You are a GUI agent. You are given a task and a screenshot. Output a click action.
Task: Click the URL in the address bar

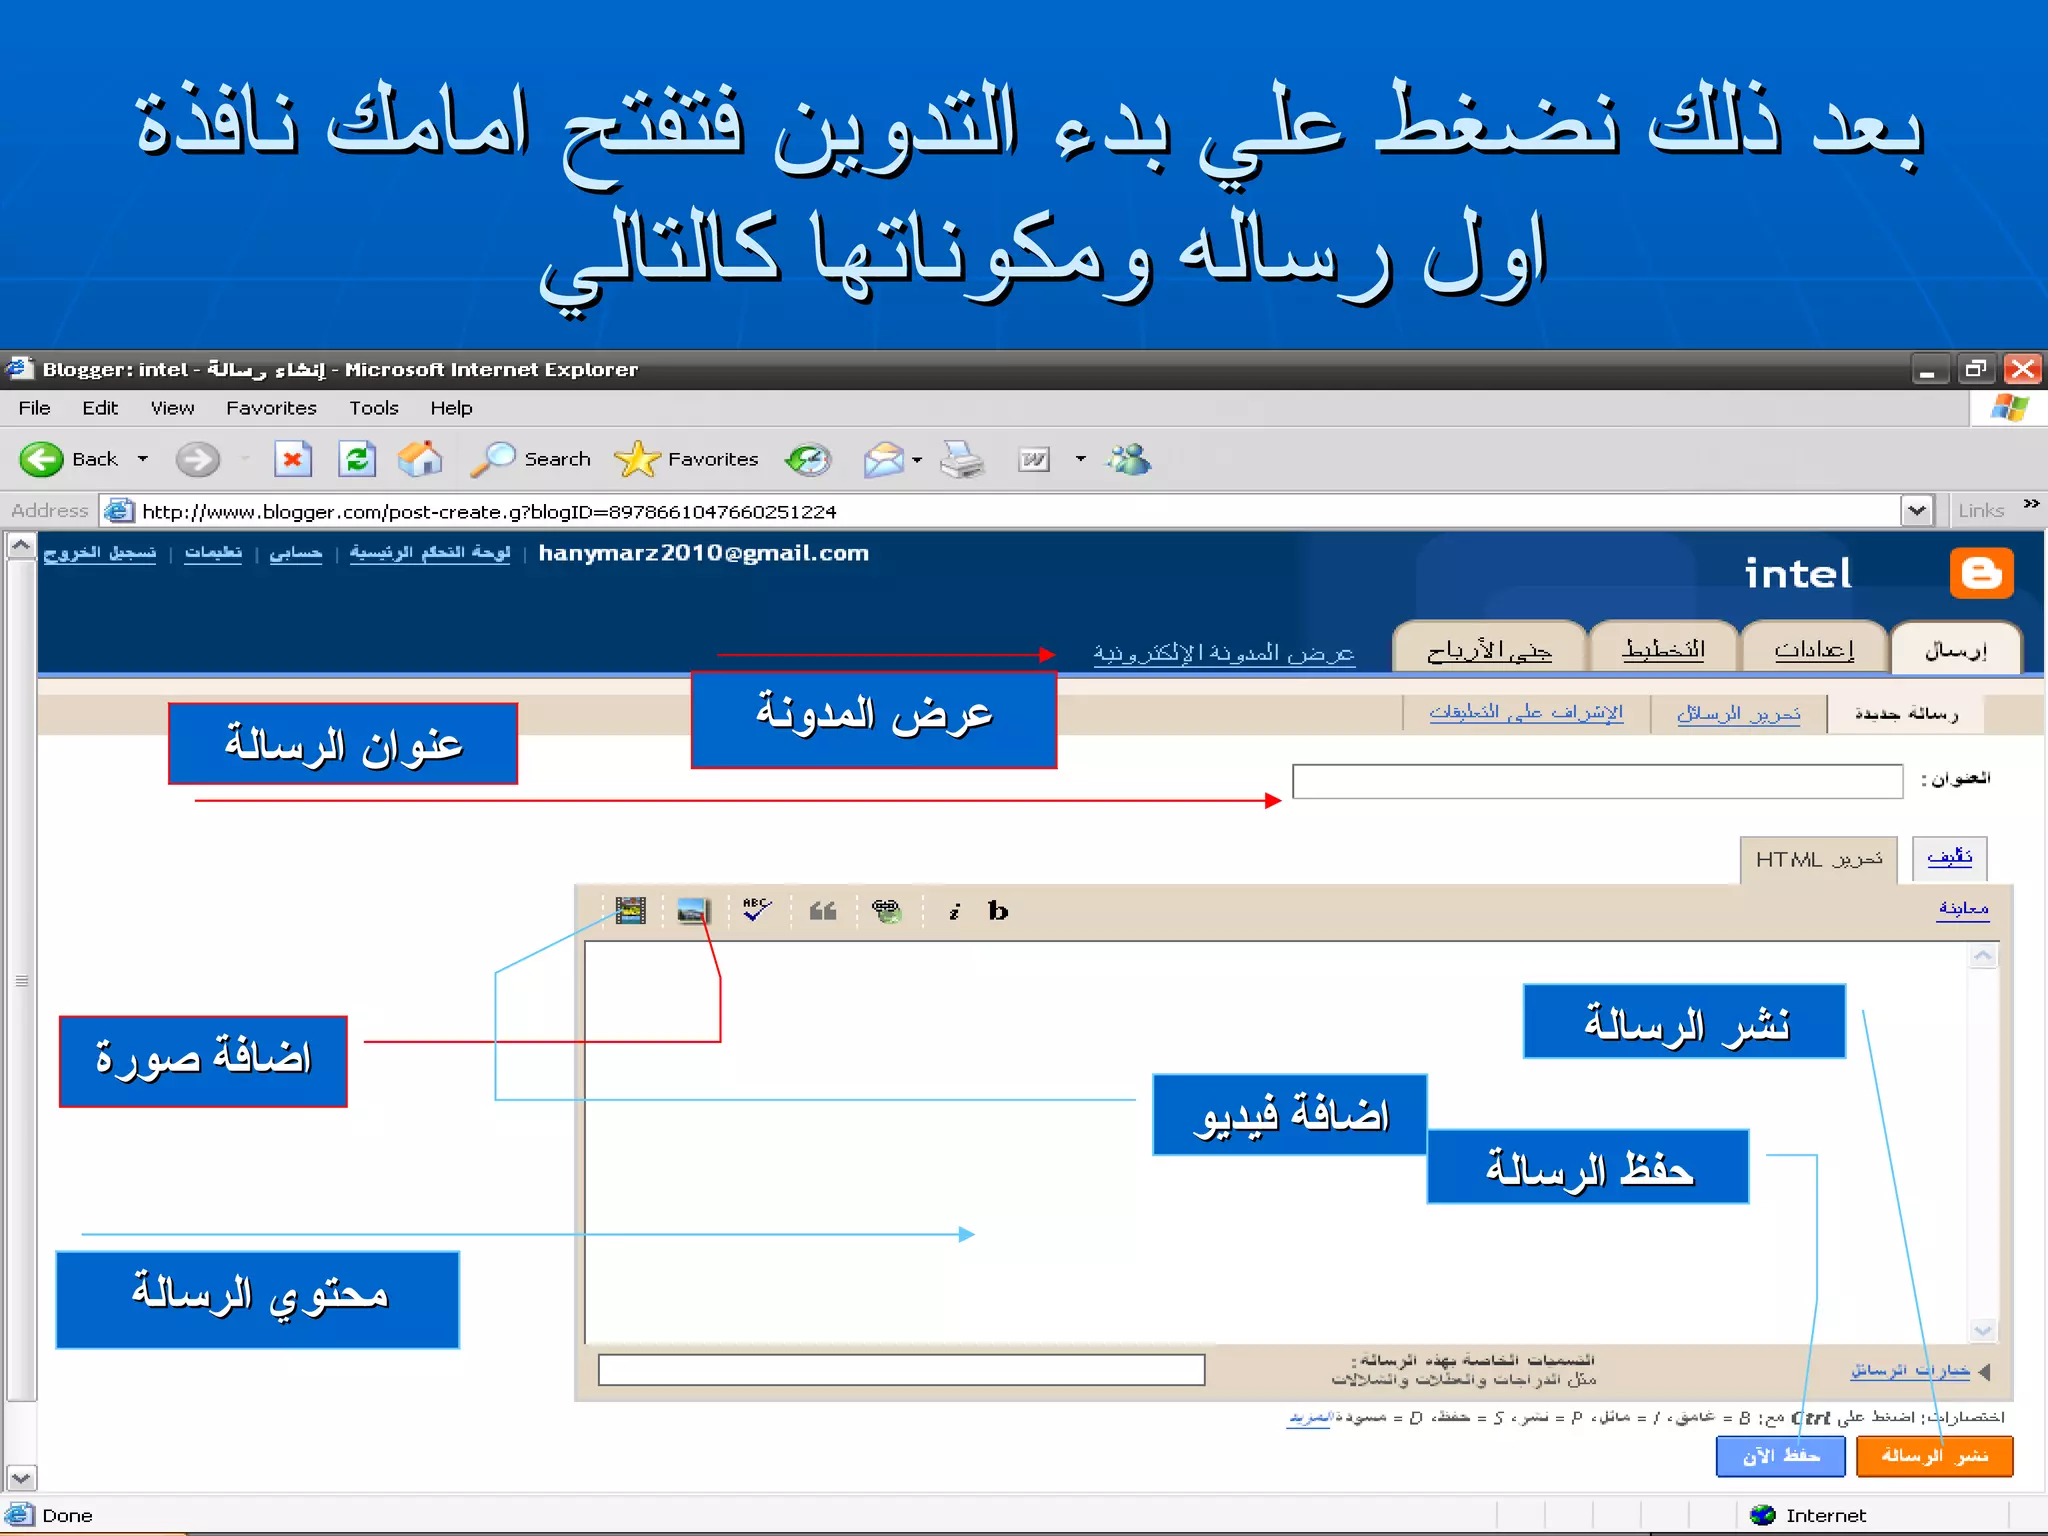click(x=489, y=512)
